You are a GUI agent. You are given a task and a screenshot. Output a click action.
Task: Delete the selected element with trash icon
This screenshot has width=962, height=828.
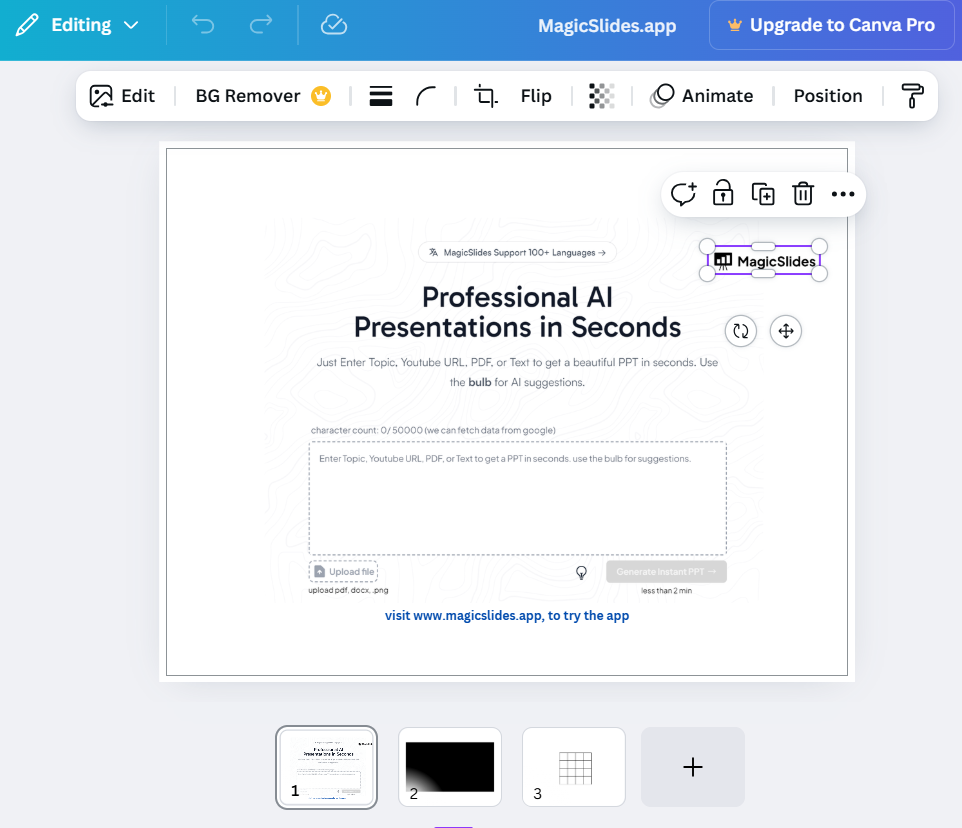(x=802, y=194)
